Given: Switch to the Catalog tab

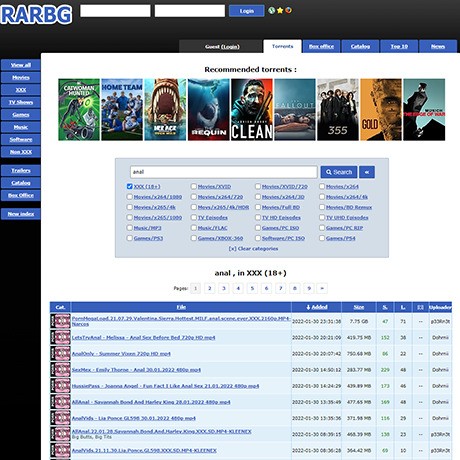Looking at the screenshot, I should (360, 46).
